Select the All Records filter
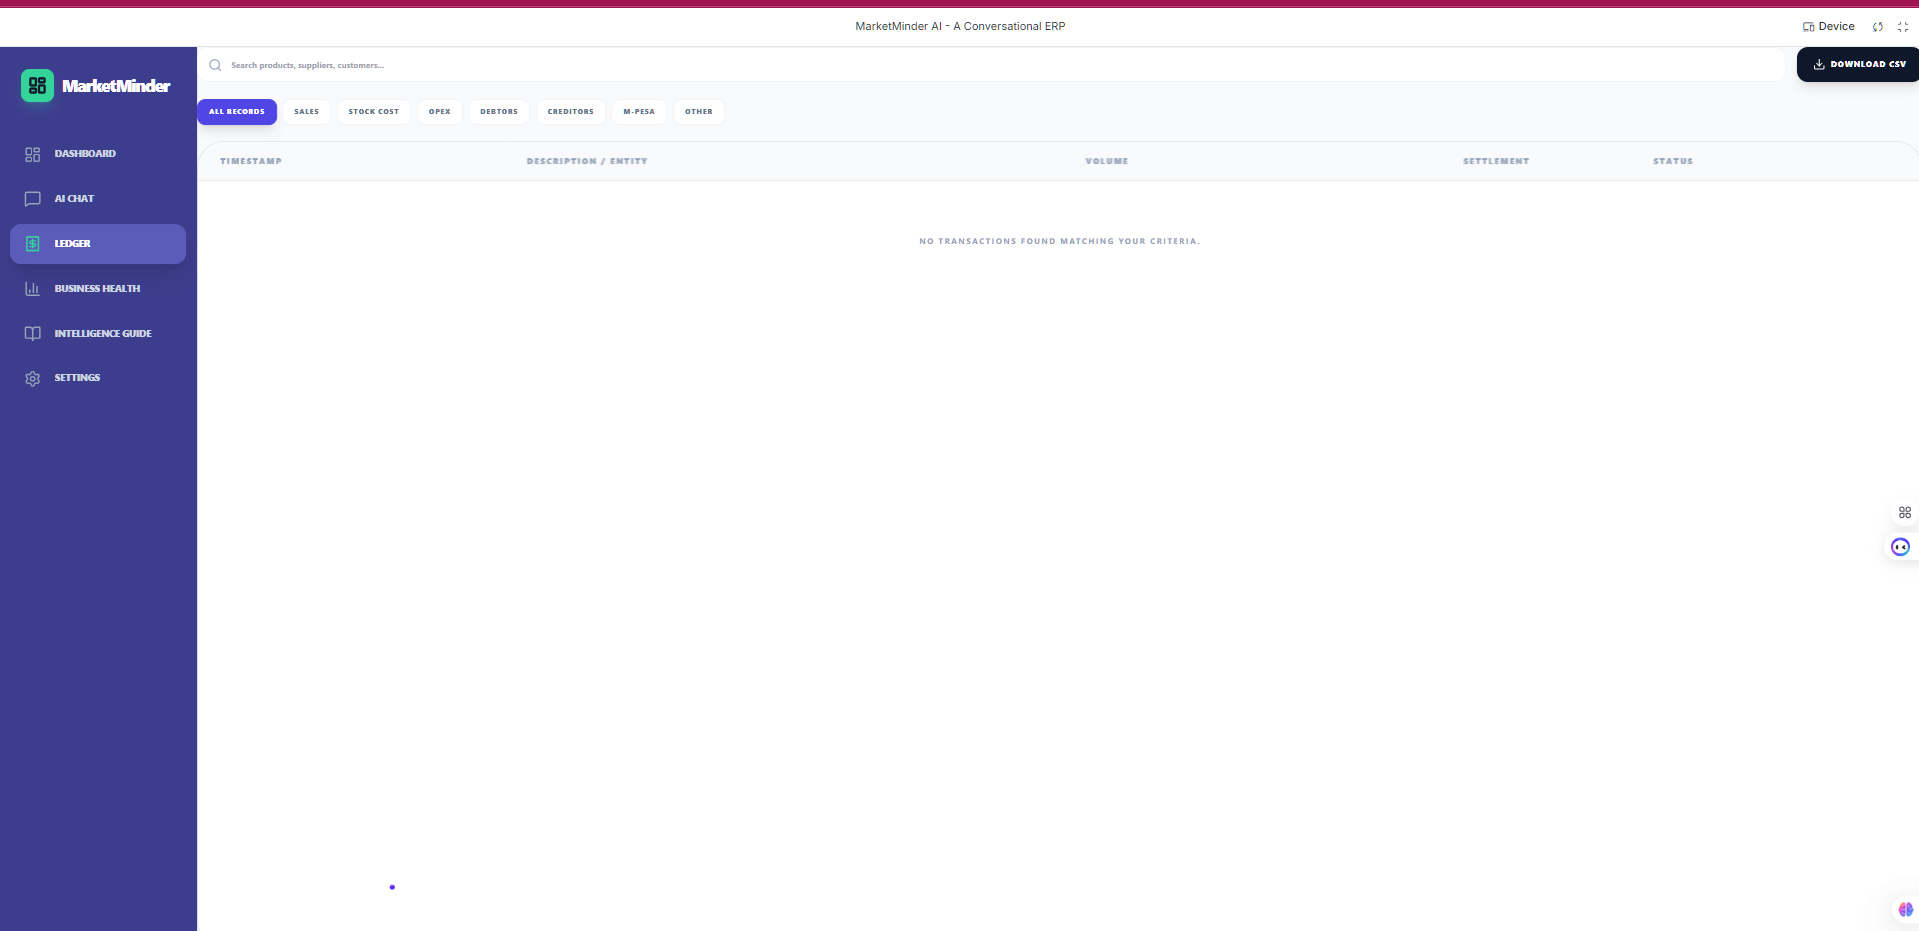This screenshot has height=931, width=1919. (237, 112)
